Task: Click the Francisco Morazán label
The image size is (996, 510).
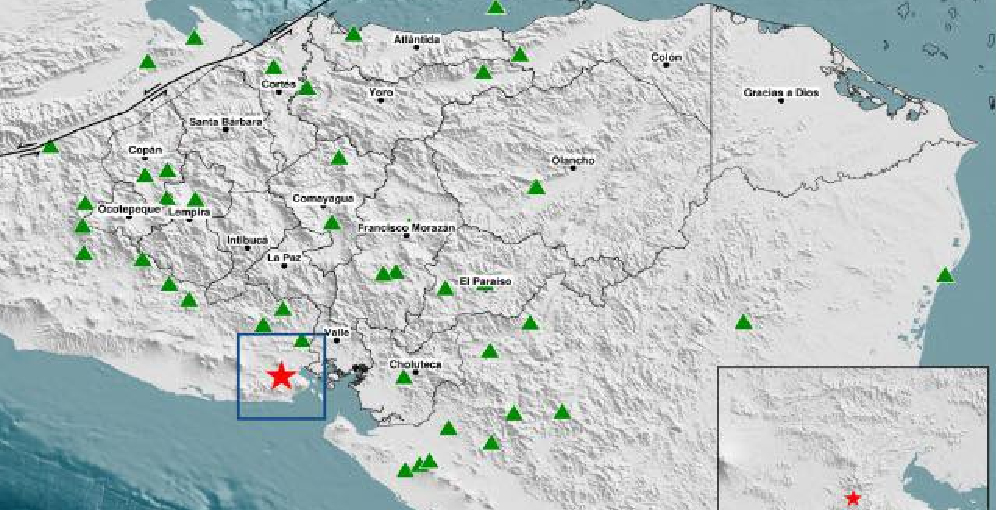Action: point(407,228)
